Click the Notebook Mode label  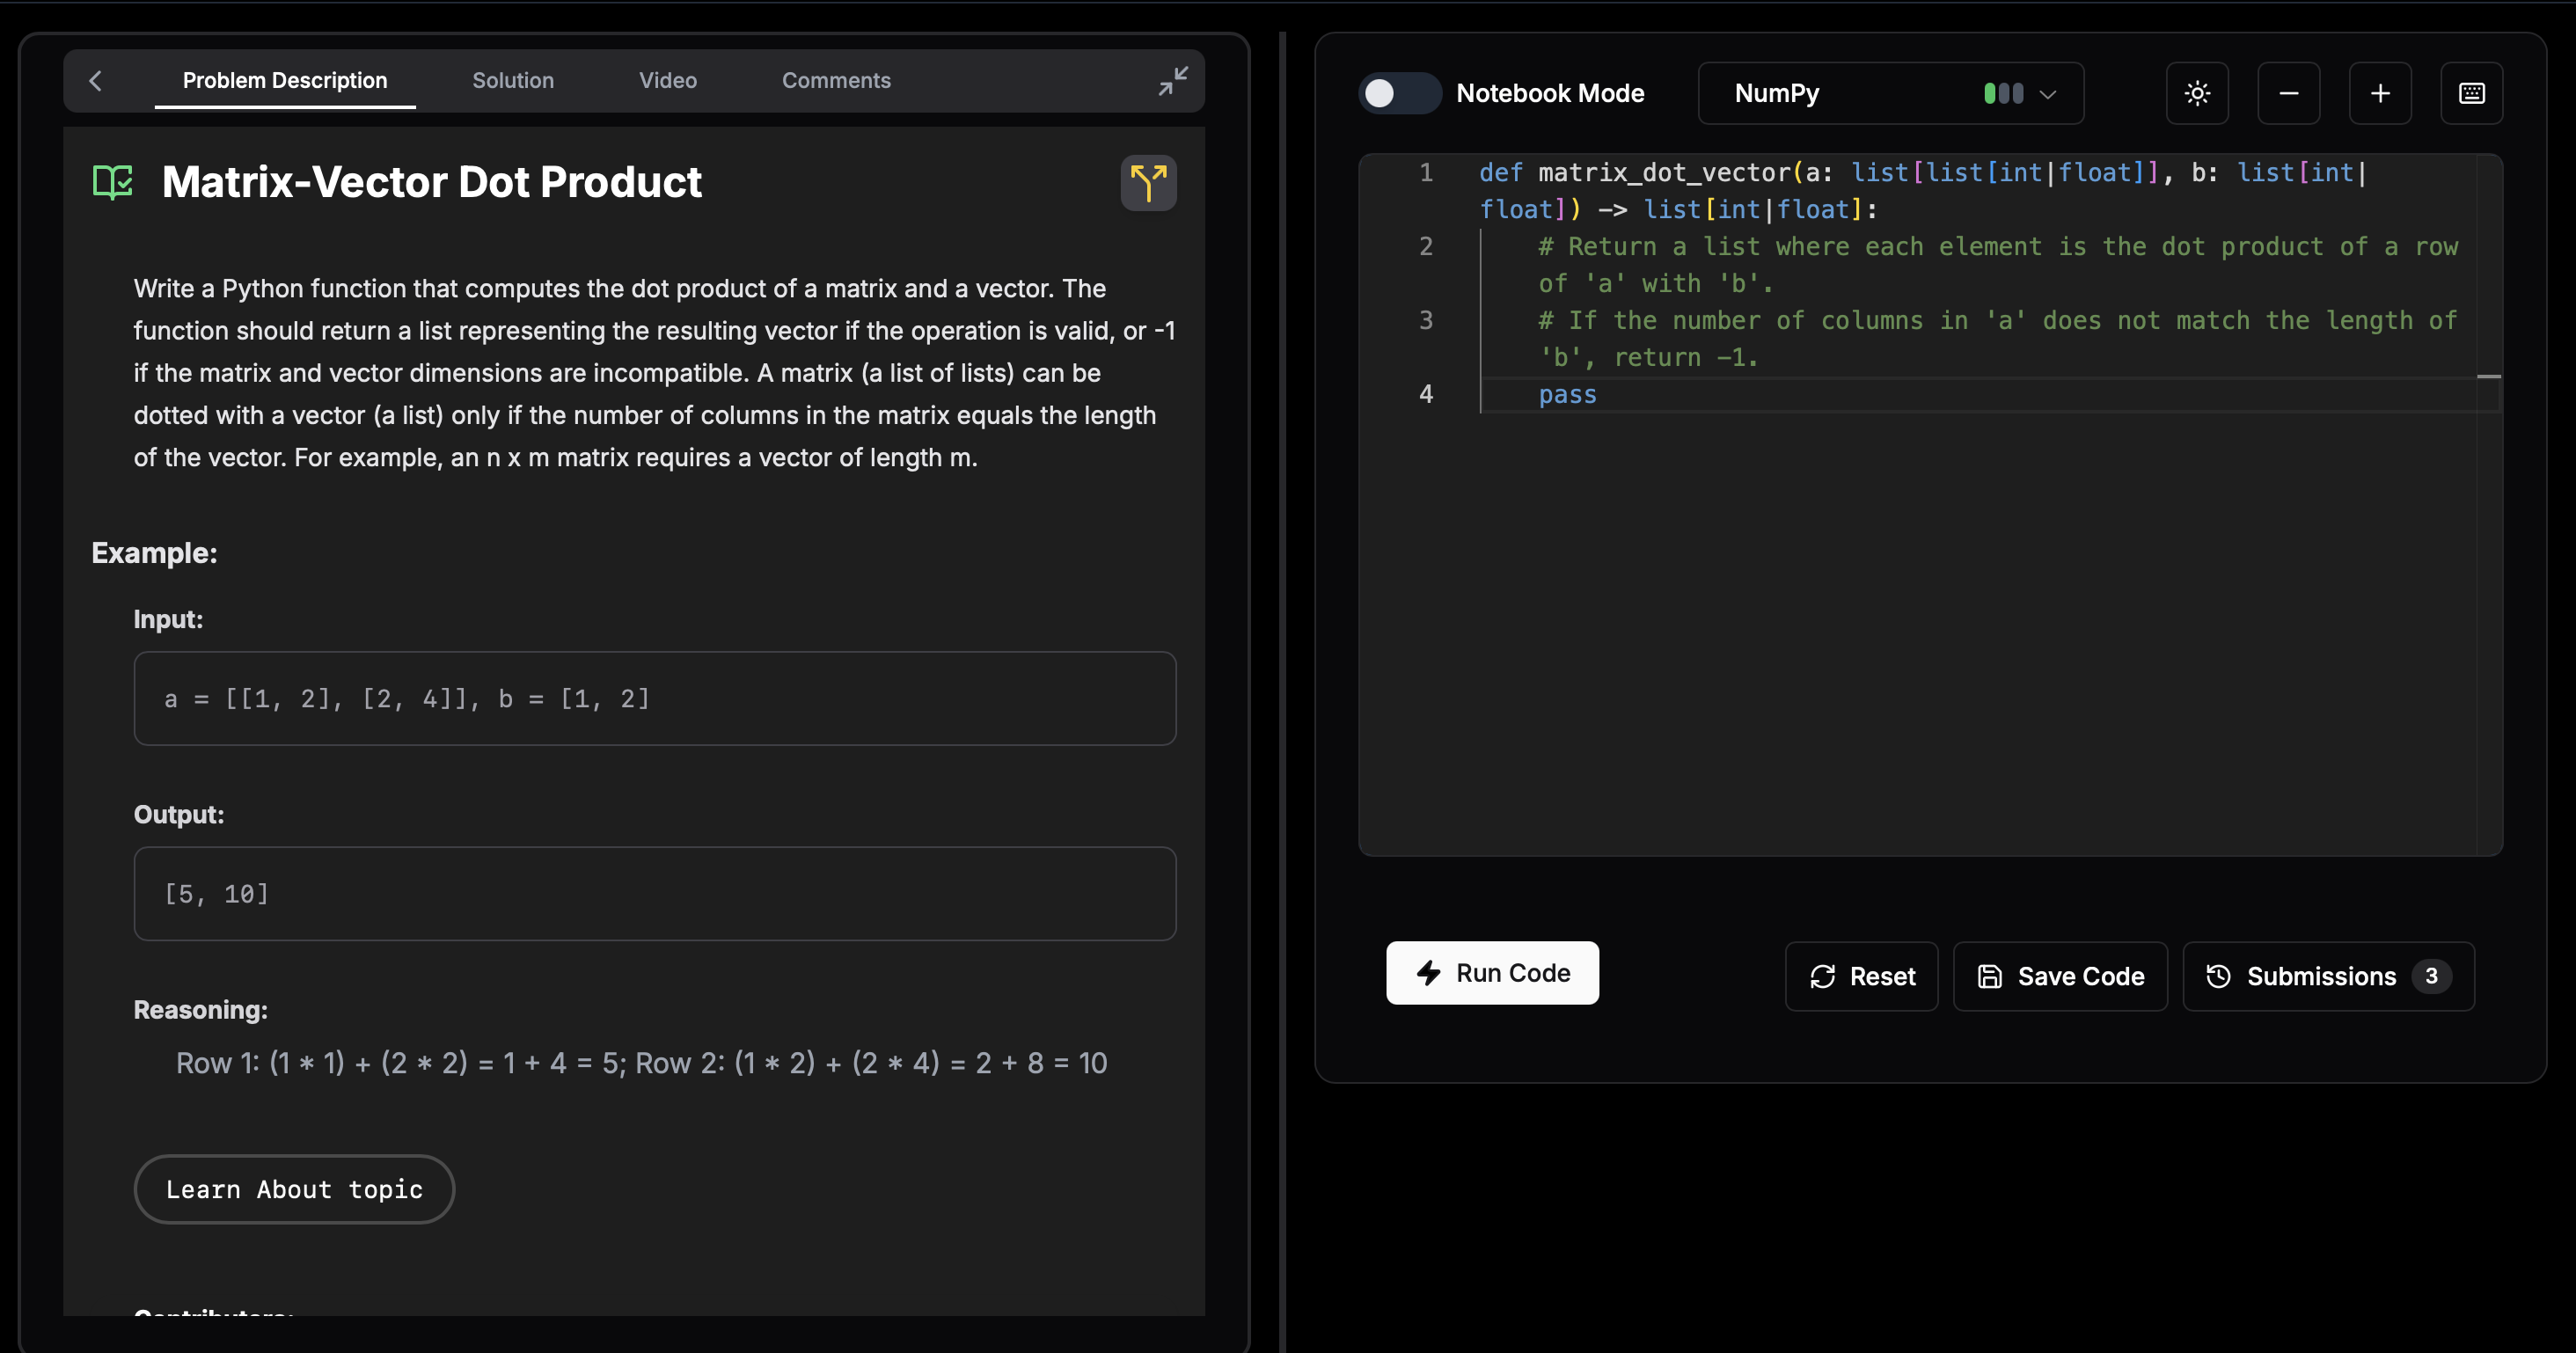(1550, 94)
